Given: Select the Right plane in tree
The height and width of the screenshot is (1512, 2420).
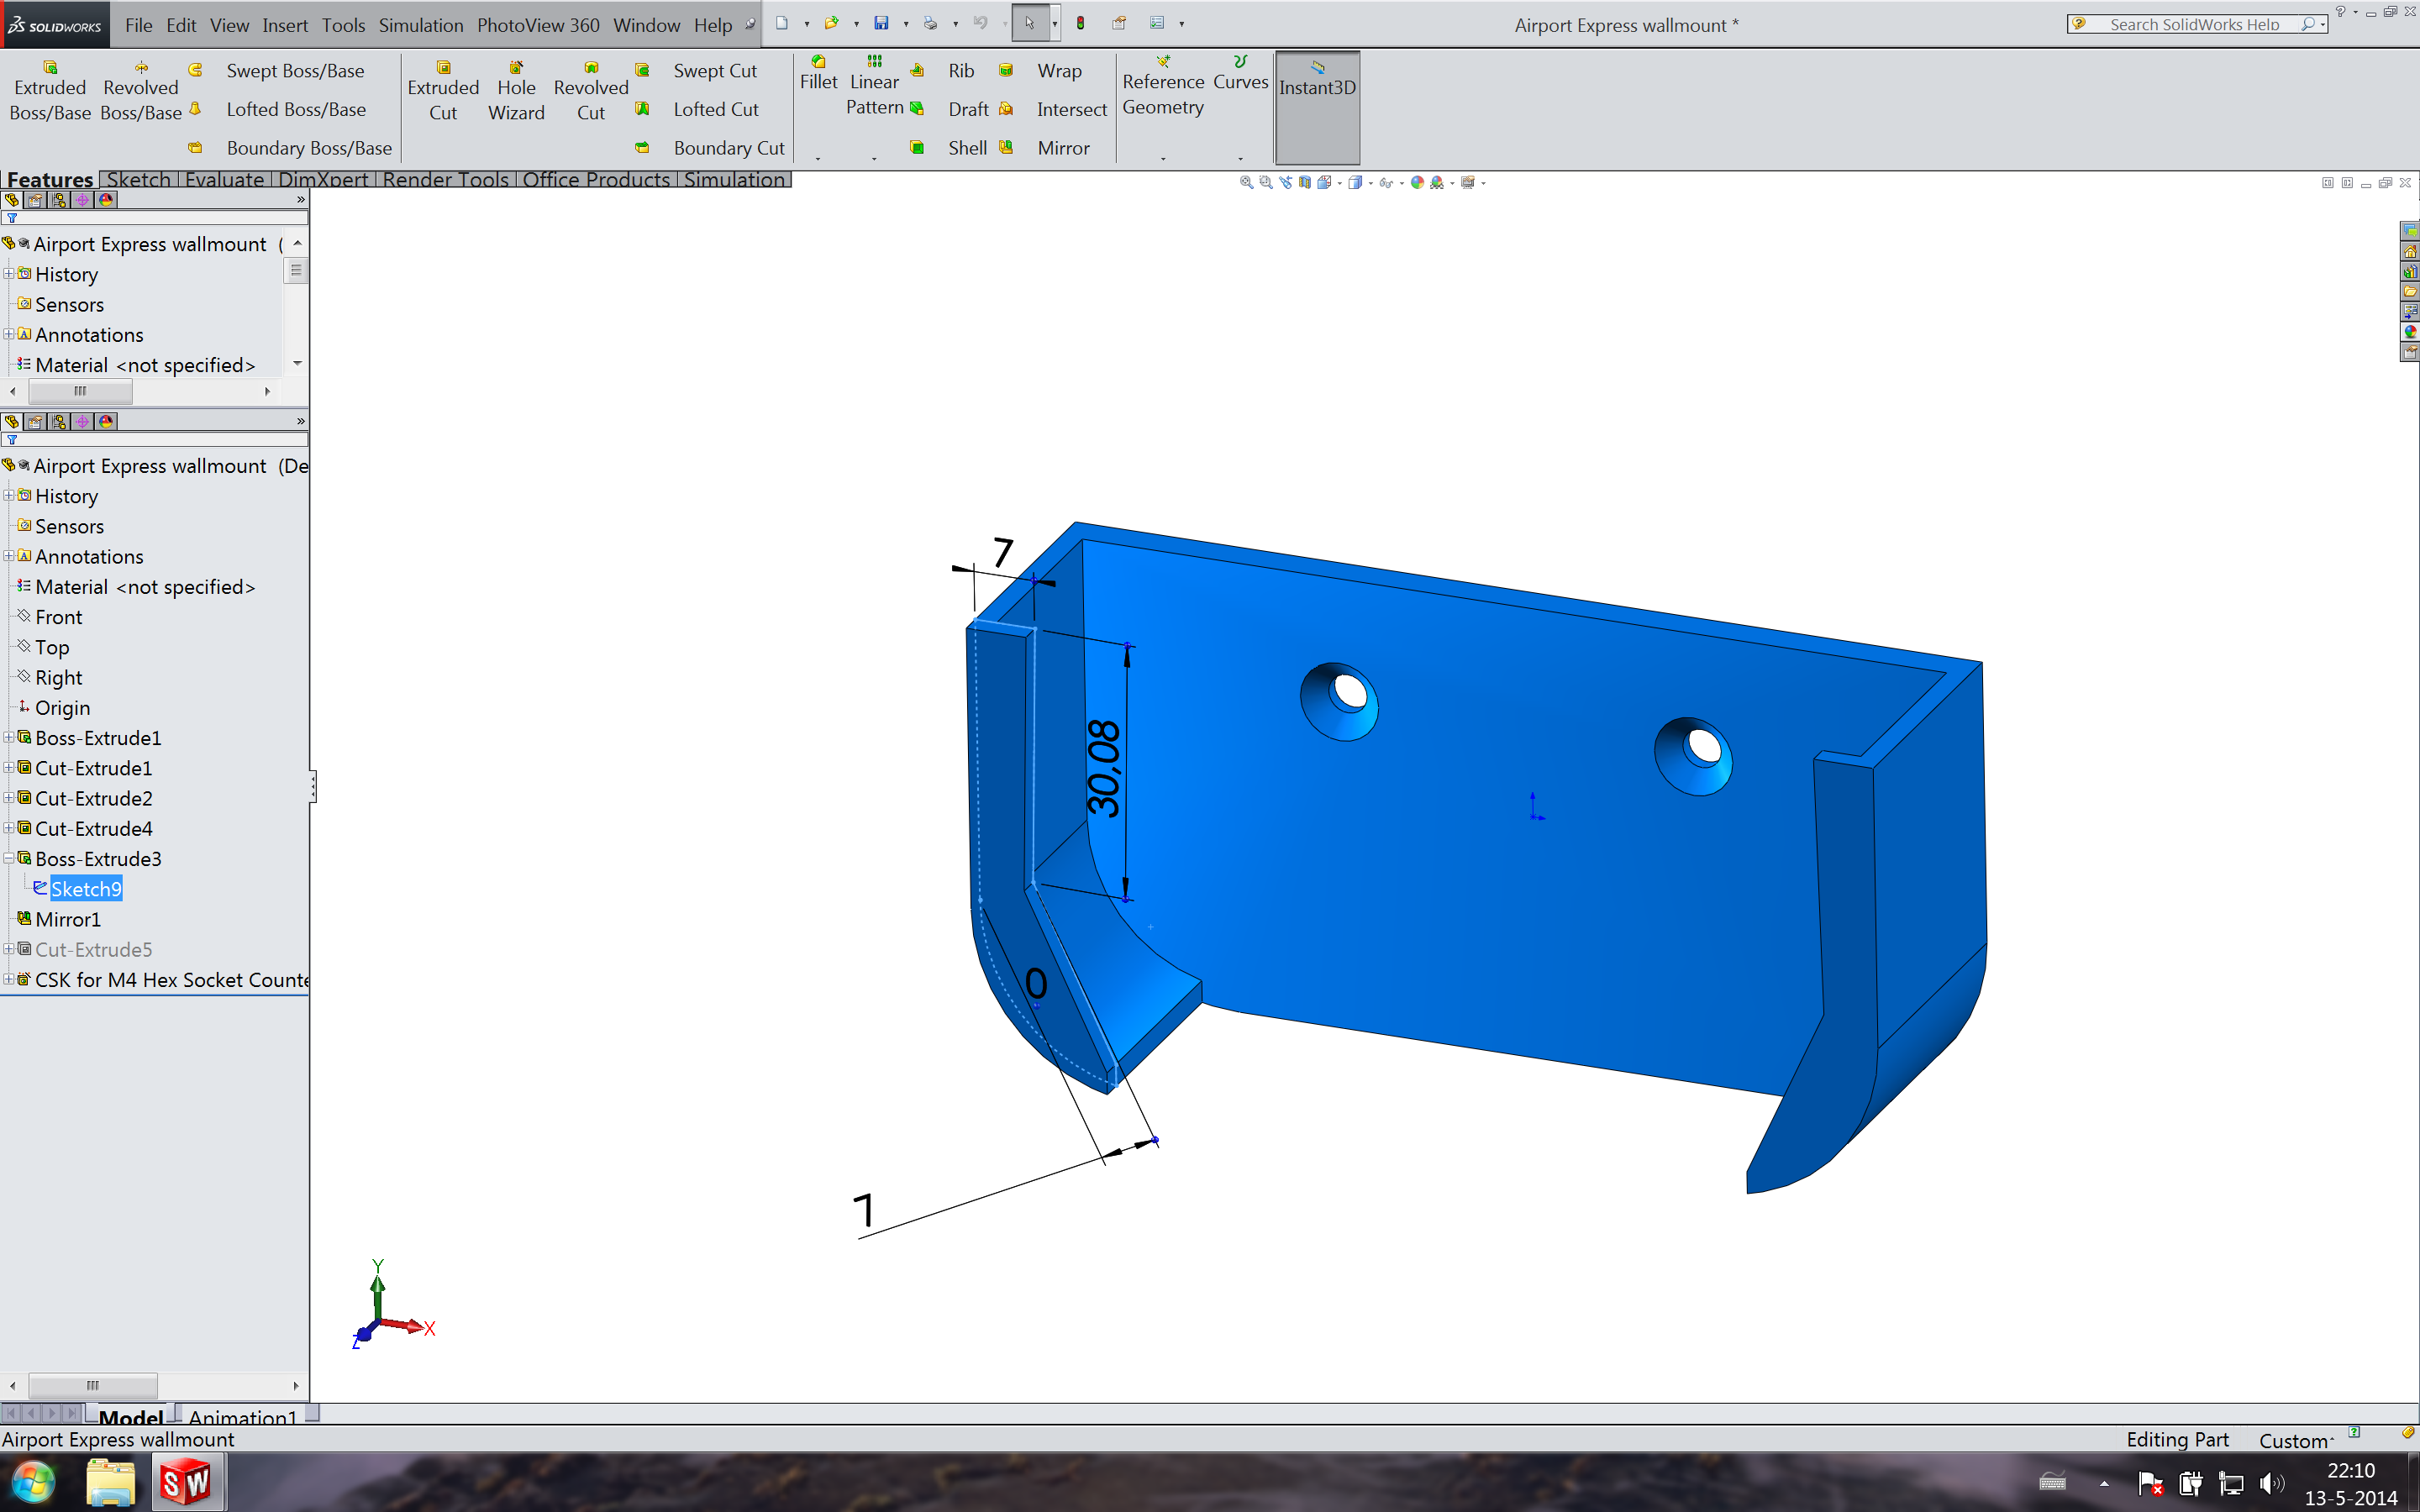Looking at the screenshot, I should (x=58, y=677).
